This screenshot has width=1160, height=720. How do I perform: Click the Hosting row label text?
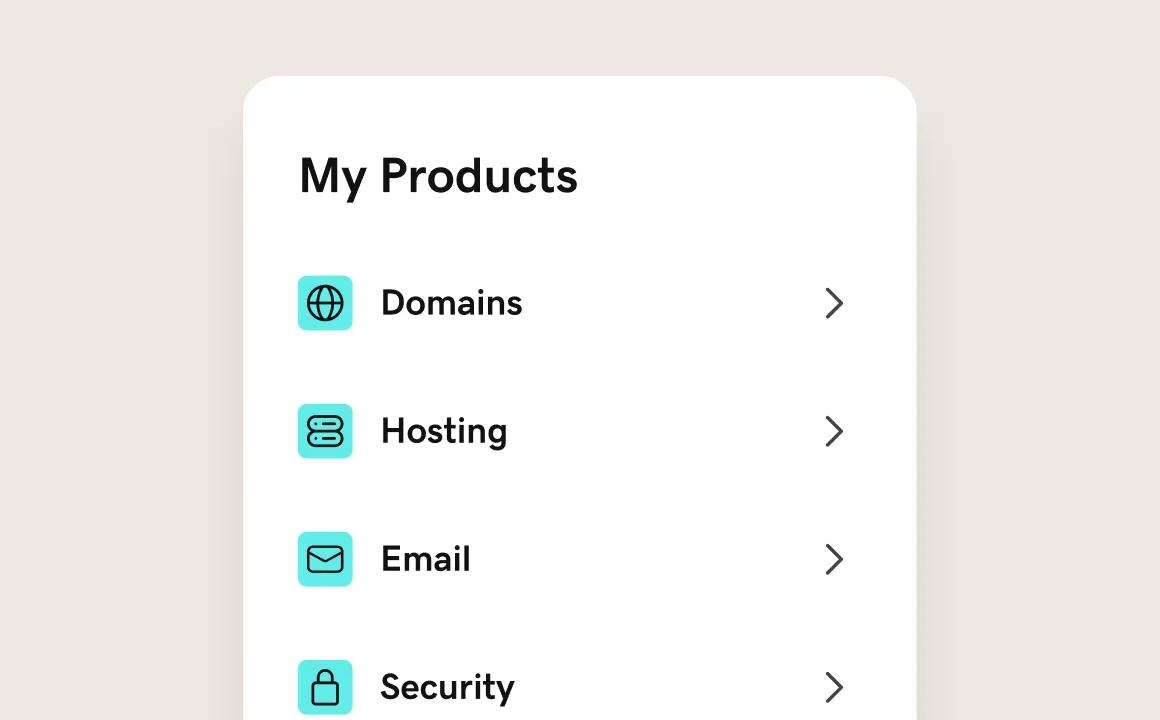(444, 431)
